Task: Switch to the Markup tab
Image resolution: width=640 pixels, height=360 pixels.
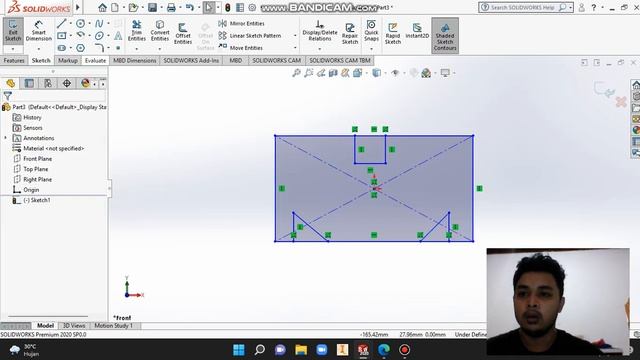Action: 67,60
